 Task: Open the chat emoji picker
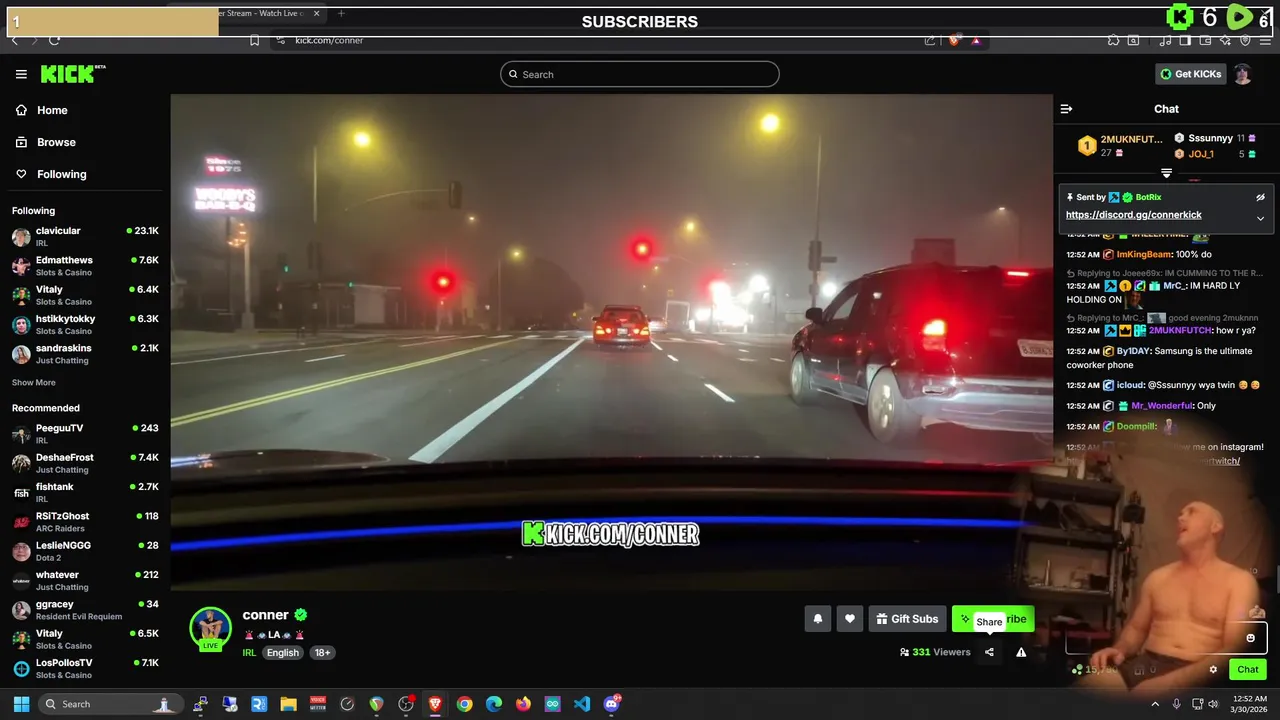click(x=1250, y=638)
